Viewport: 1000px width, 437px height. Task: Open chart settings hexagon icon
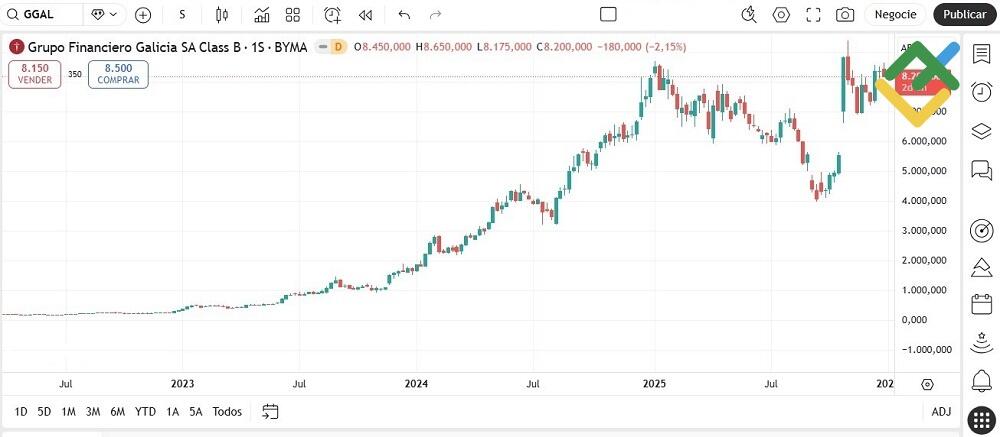click(781, 15)
